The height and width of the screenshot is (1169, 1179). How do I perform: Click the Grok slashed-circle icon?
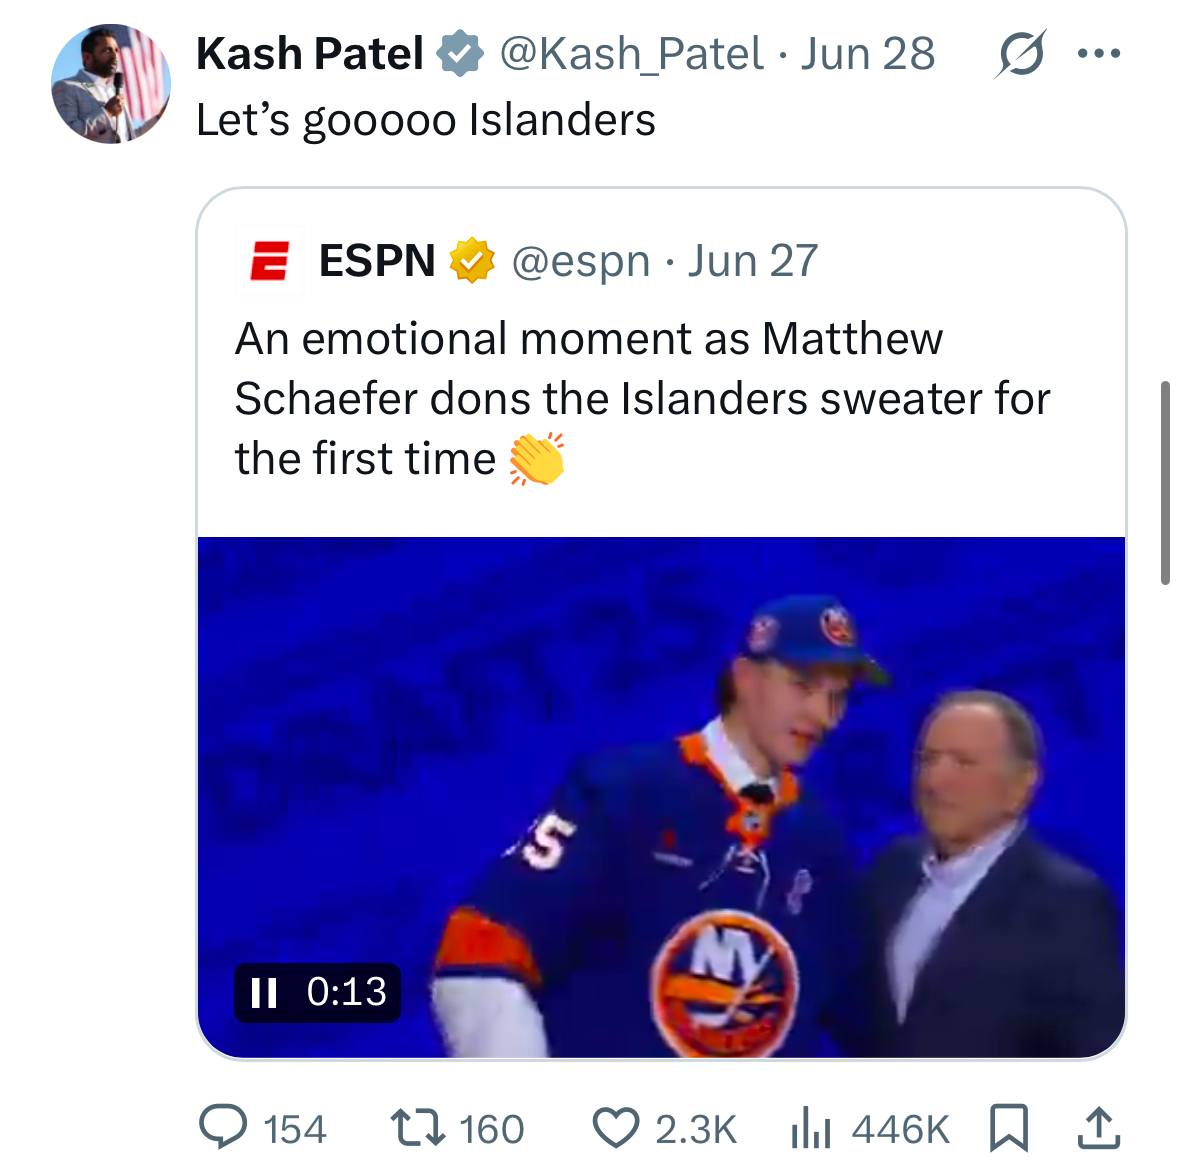(1020, 54)
